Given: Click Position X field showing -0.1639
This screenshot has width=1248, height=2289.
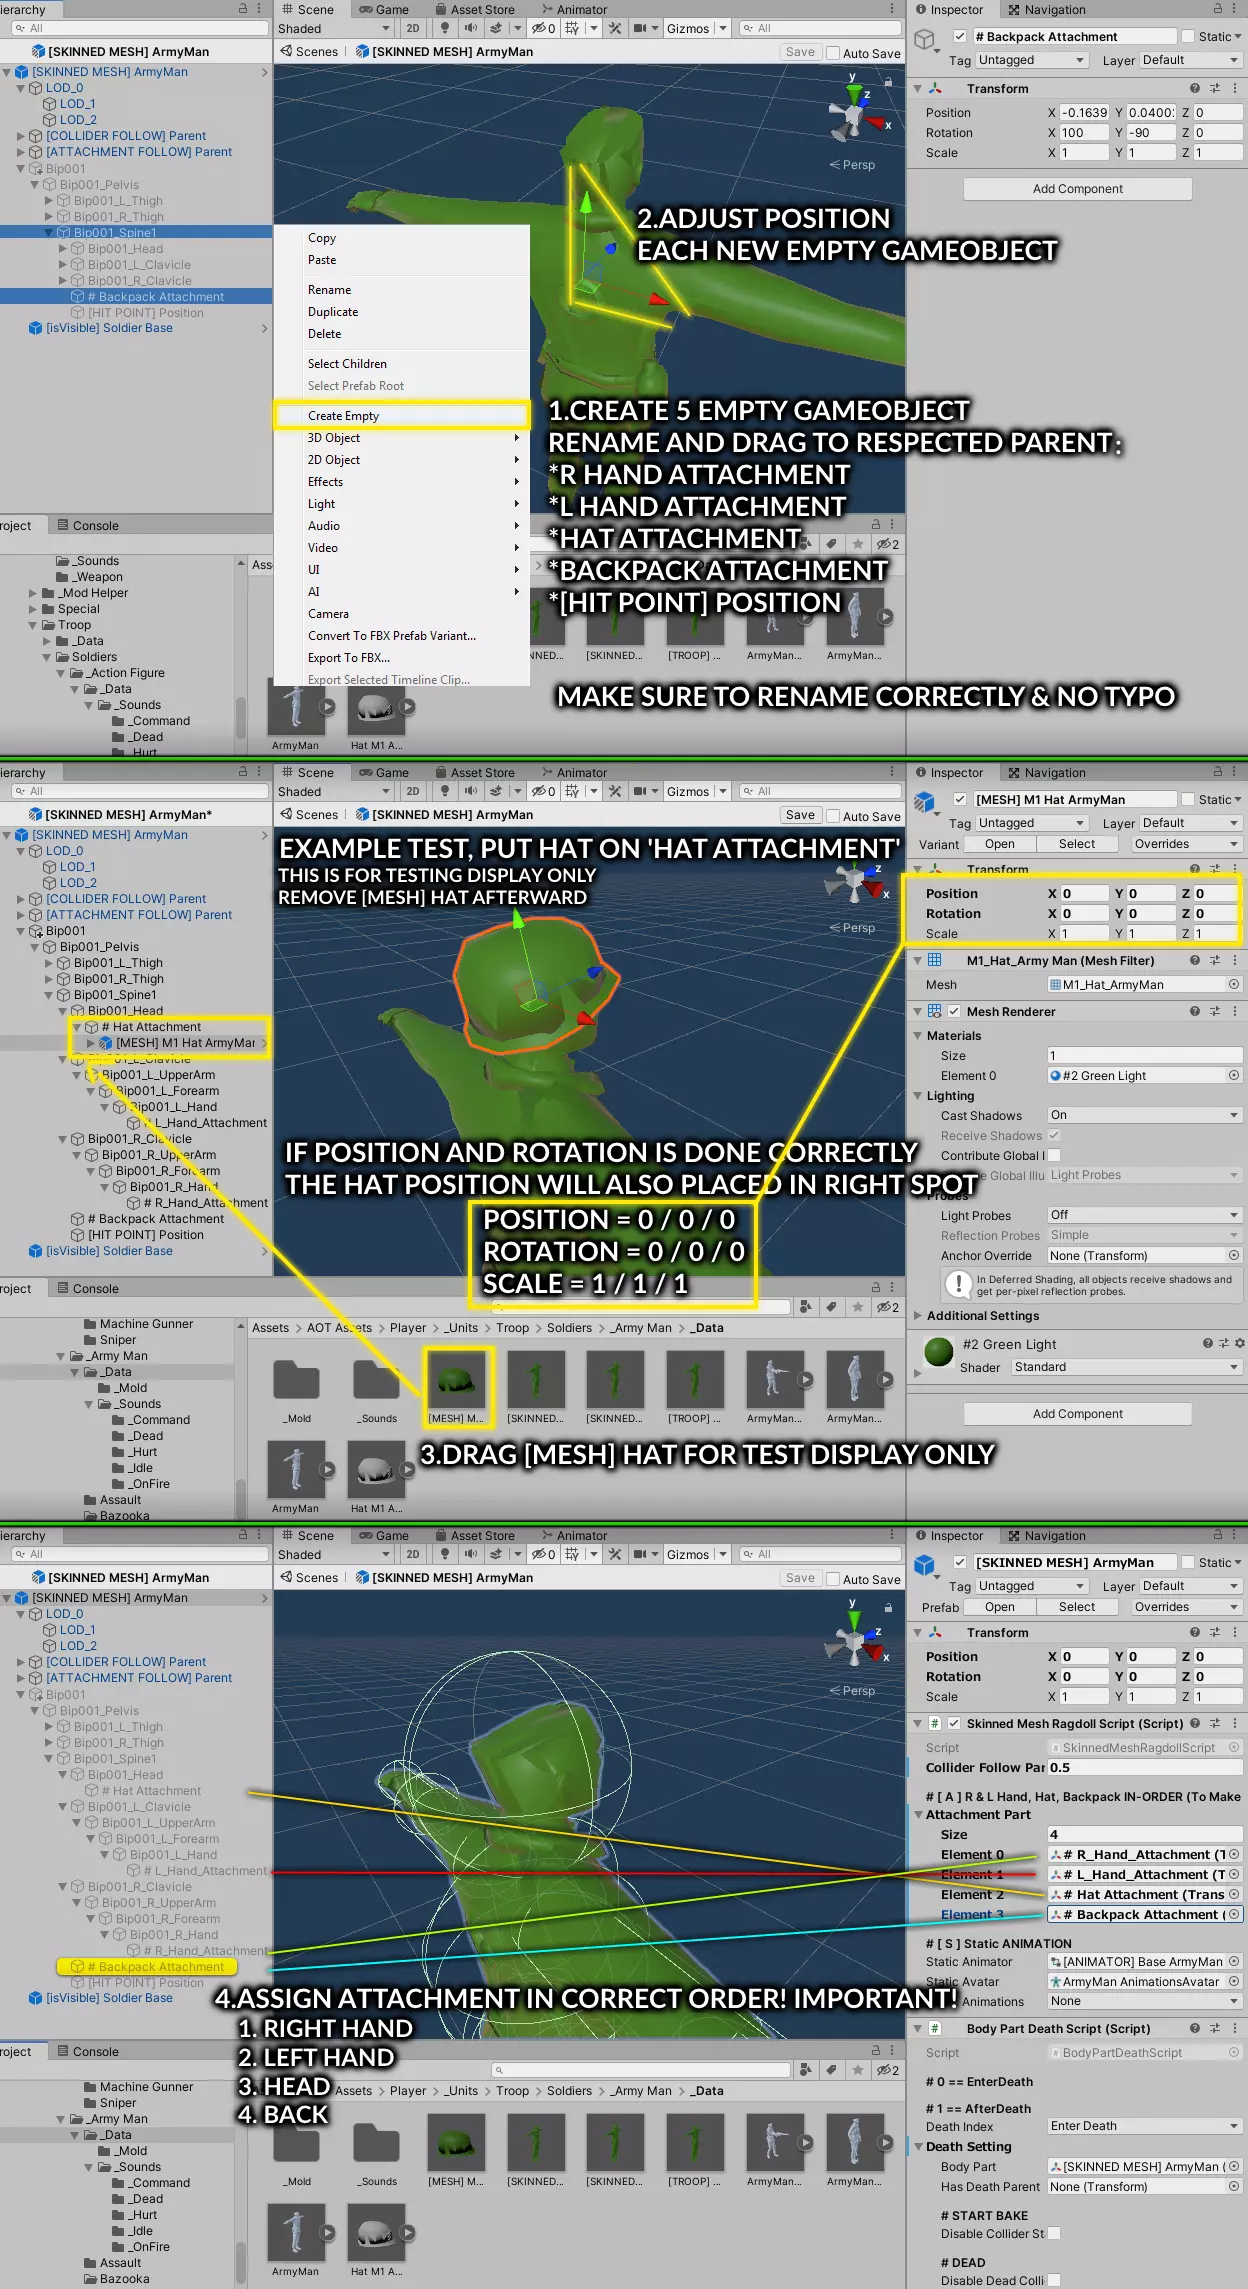Looking at the screenshot, I should point(1084,113).
